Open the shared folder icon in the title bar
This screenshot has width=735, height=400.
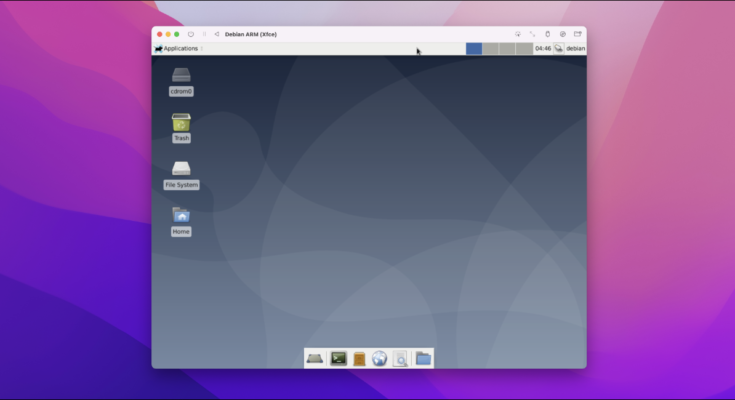(x=578, y=34)
